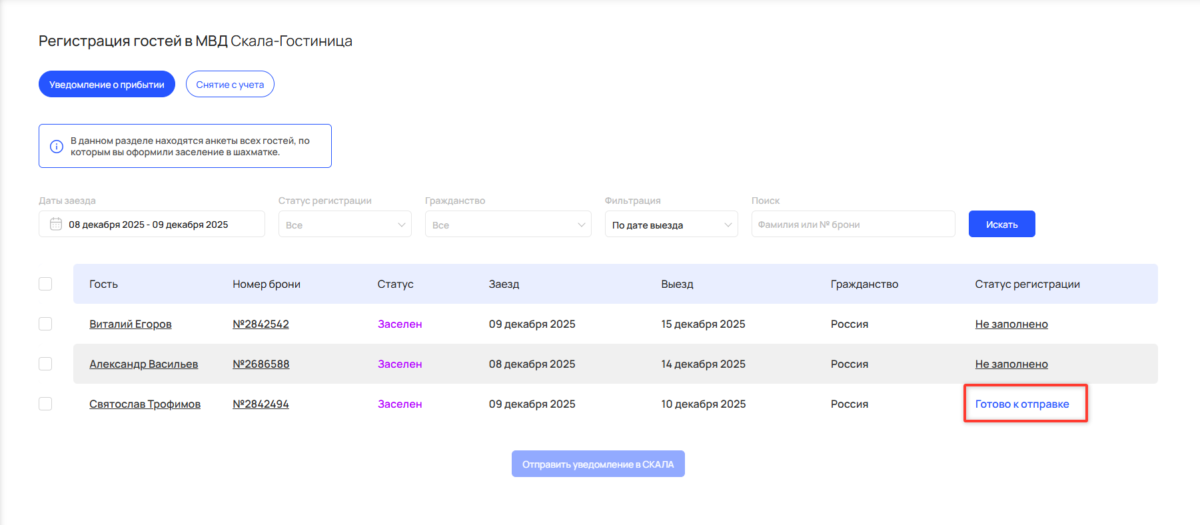Open guest link Виталий Егоров
Screen dimensions: 1200x525
pos(130,324)
